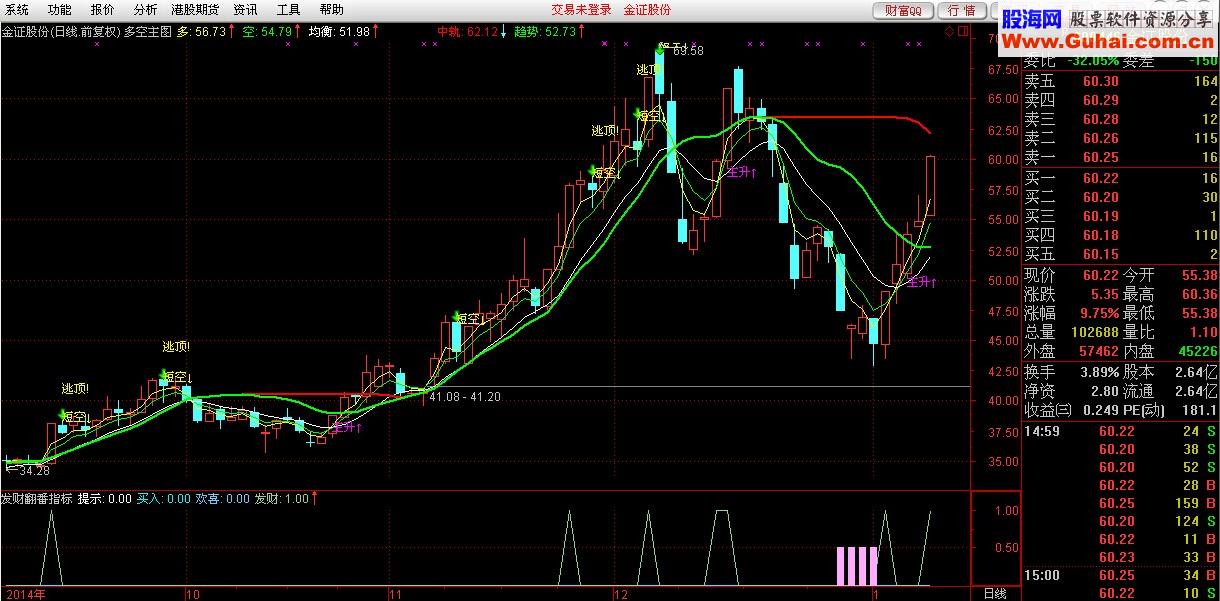Image resolution: width=1220 pixels, height=601 pixels.
Task: Click the 金证股份 title label in the menu bar
Action: 647,9
